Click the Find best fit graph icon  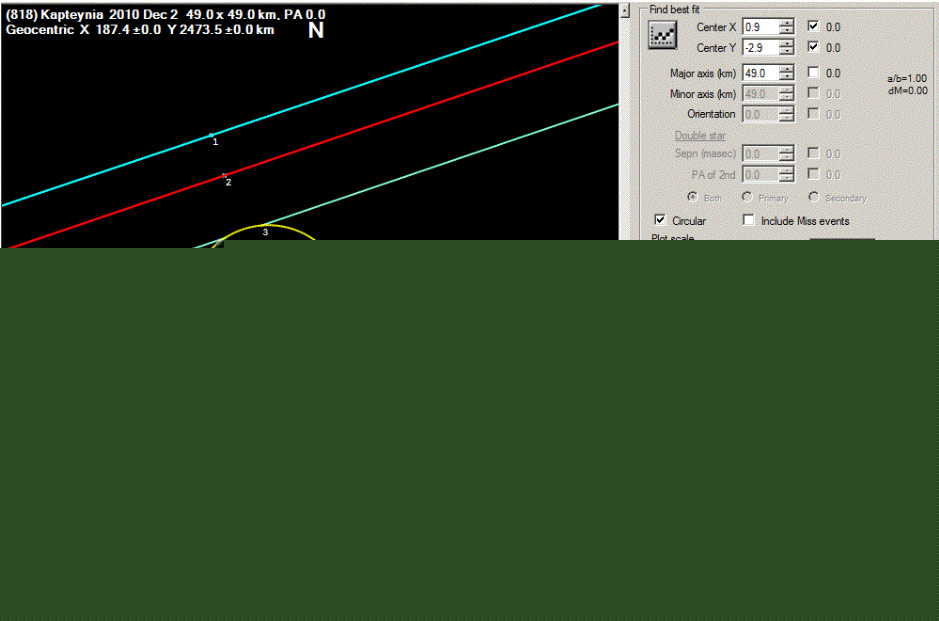pos(662,35)
